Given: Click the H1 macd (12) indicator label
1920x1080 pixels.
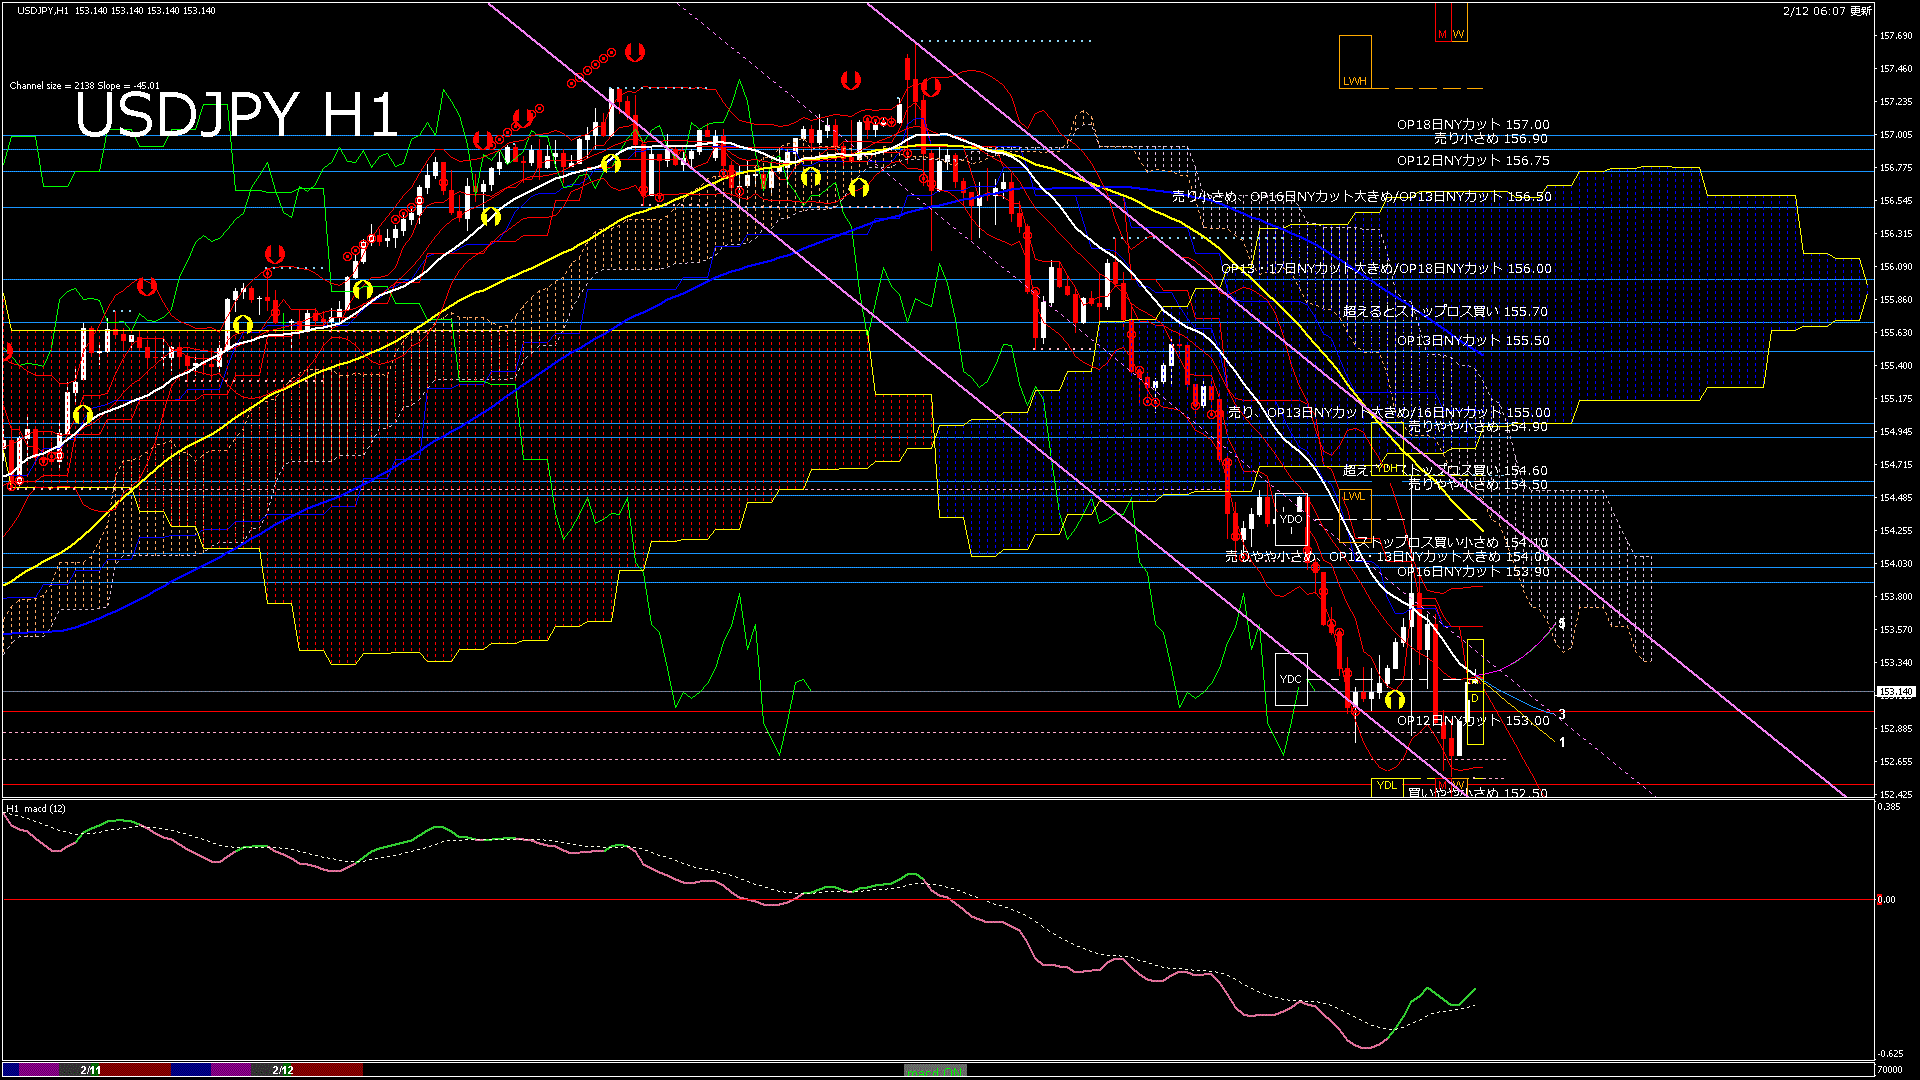Looking at the screenshot, I should [36, 808].
